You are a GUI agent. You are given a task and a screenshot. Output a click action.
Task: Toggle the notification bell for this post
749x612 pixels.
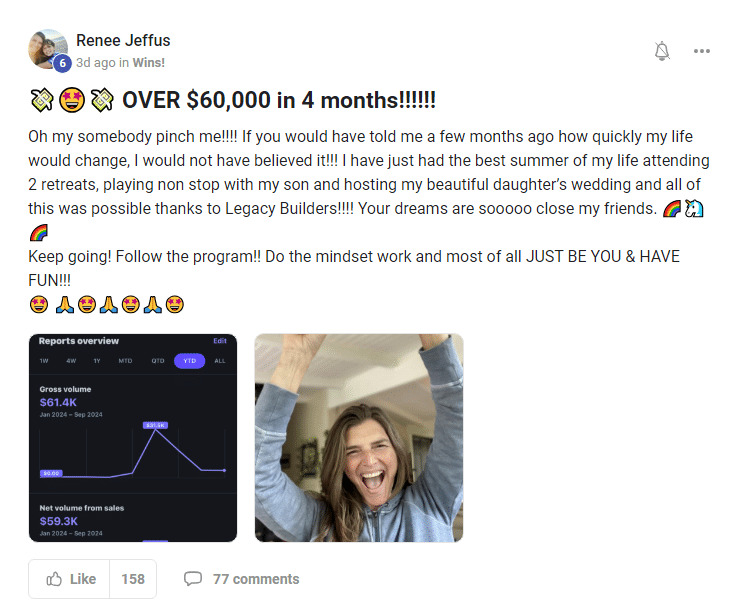point(662,51)
